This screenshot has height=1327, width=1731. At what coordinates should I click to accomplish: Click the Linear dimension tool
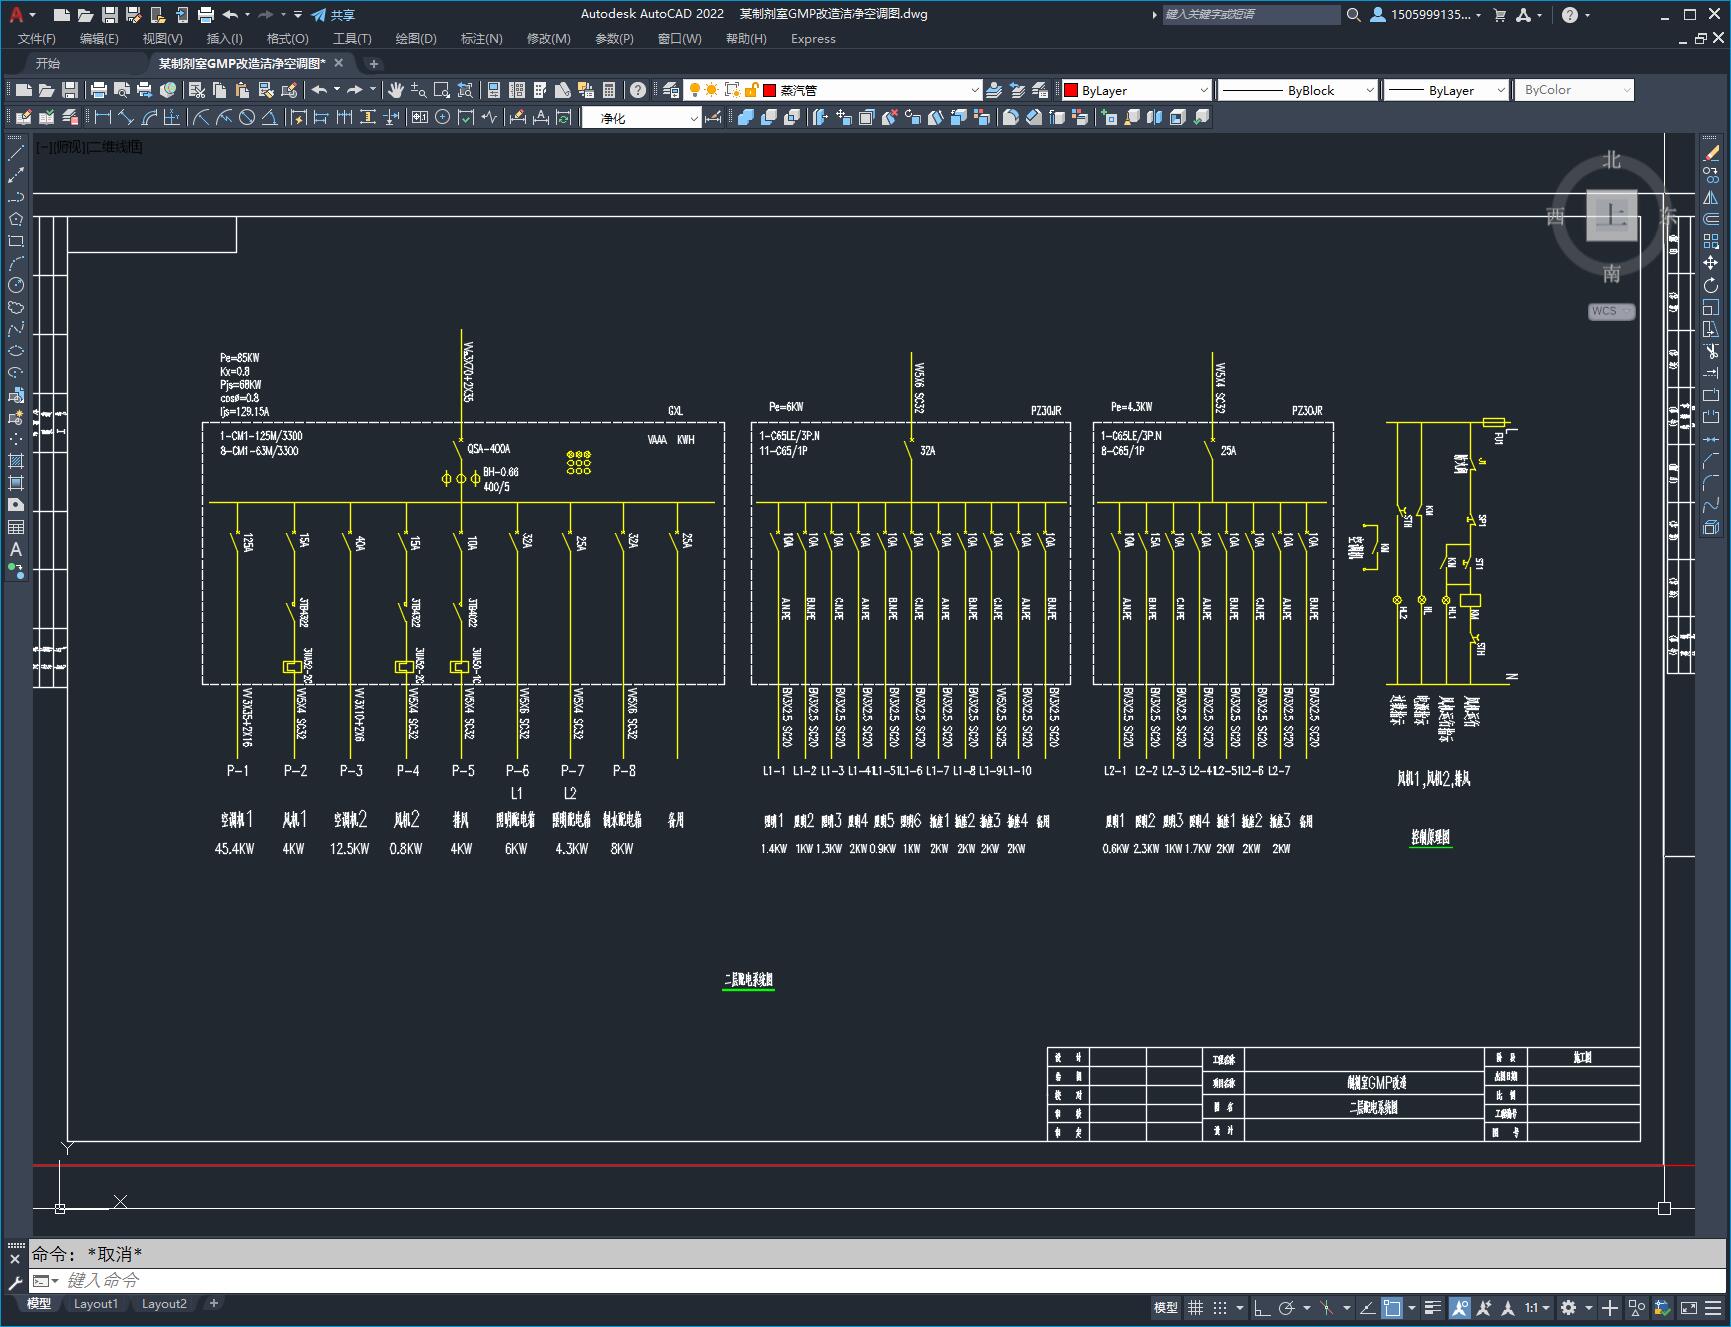[x=103, y=117]
